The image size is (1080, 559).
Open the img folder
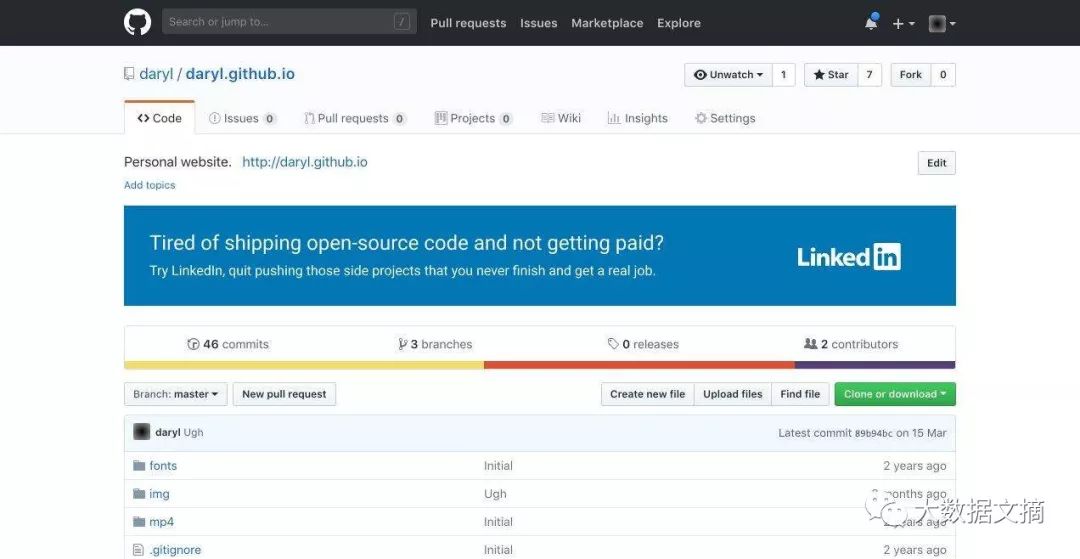click(159, 494)
